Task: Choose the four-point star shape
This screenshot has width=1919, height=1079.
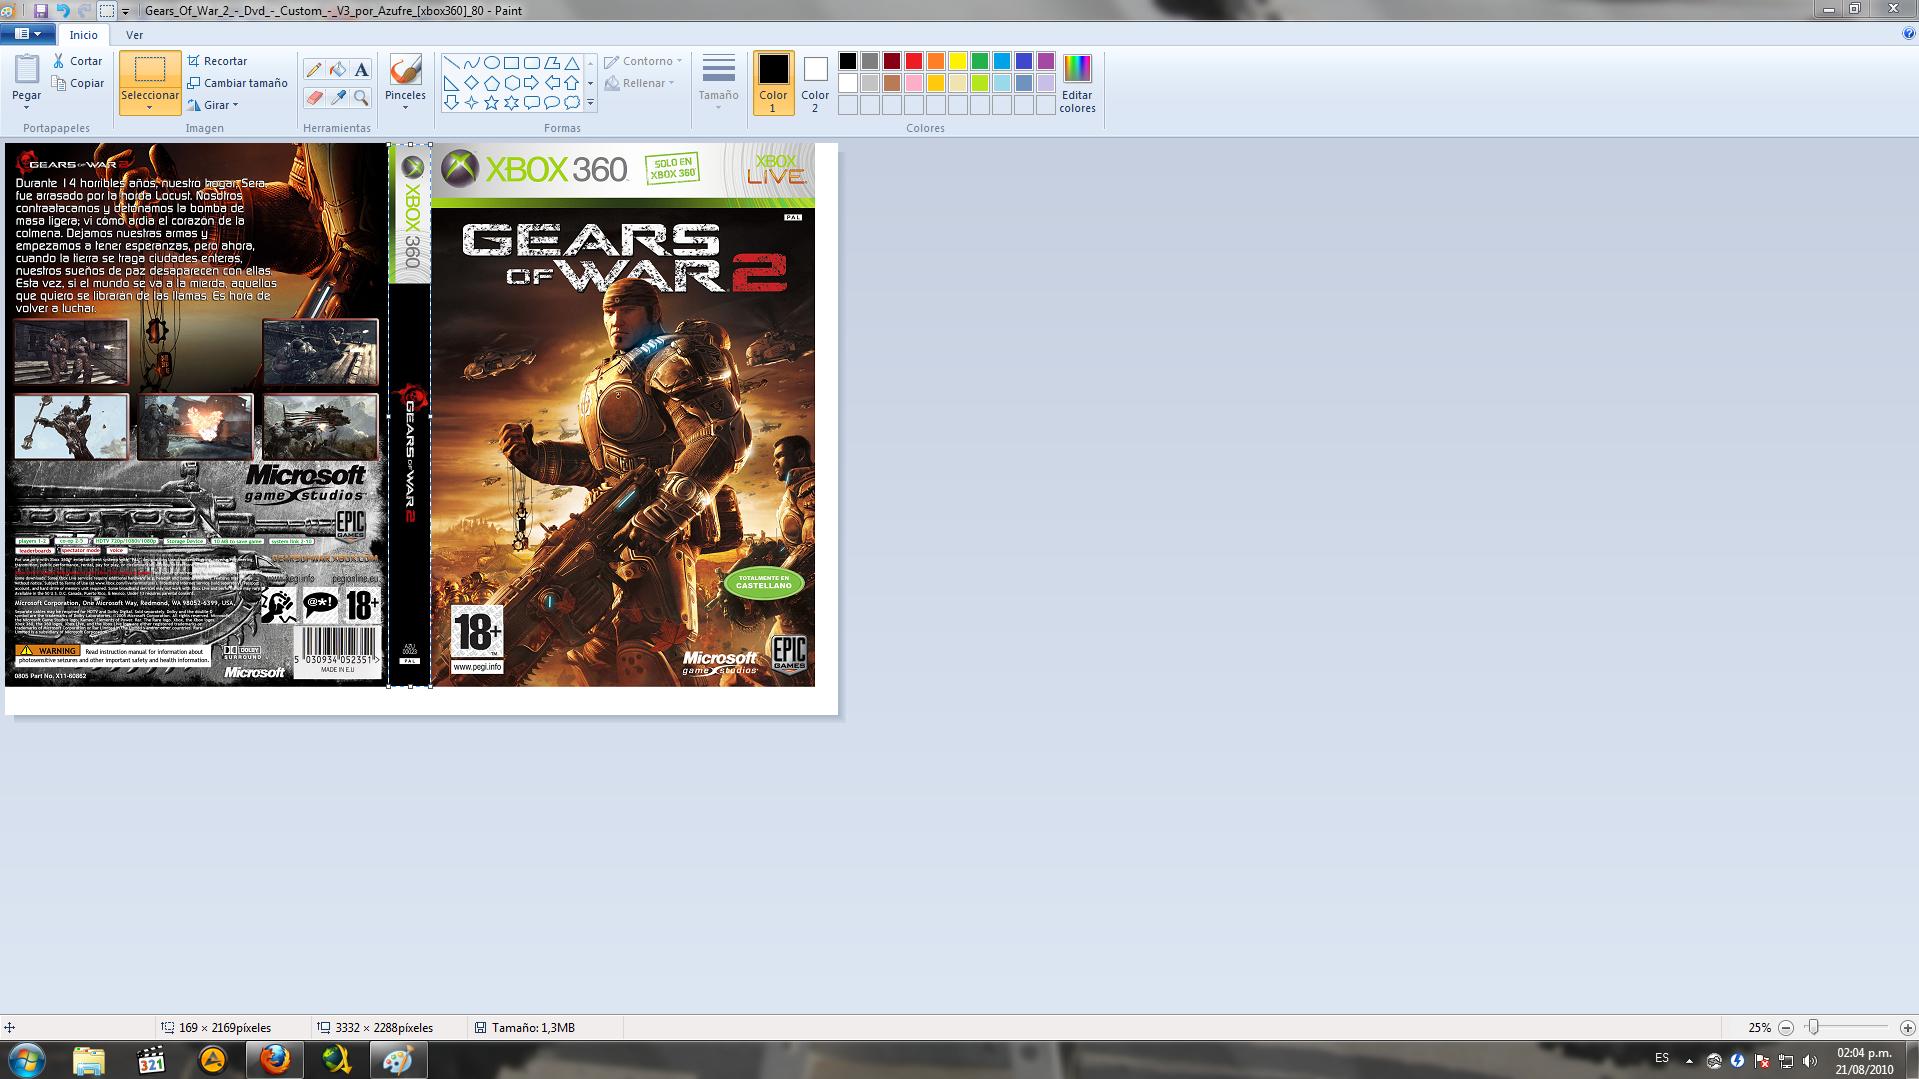Action: tap(472, 102)
